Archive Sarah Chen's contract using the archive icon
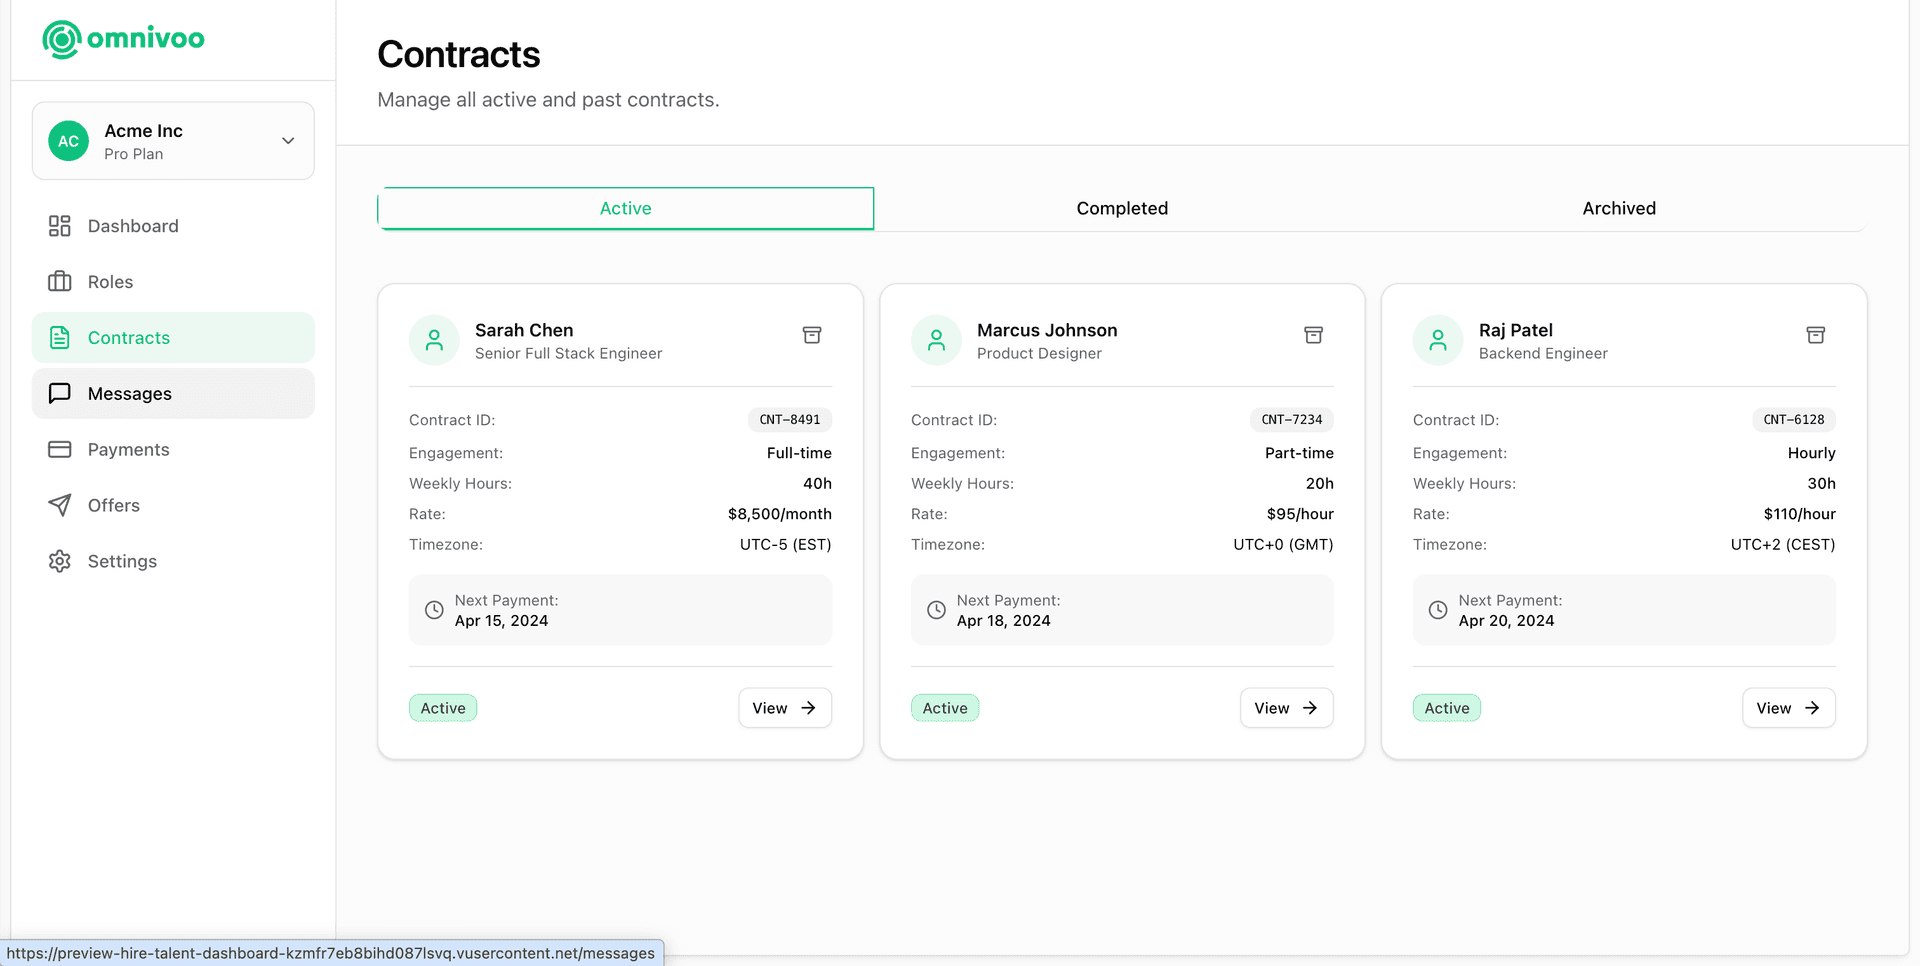The width and height of the screenshot is (1920, 966). point(812,335)
